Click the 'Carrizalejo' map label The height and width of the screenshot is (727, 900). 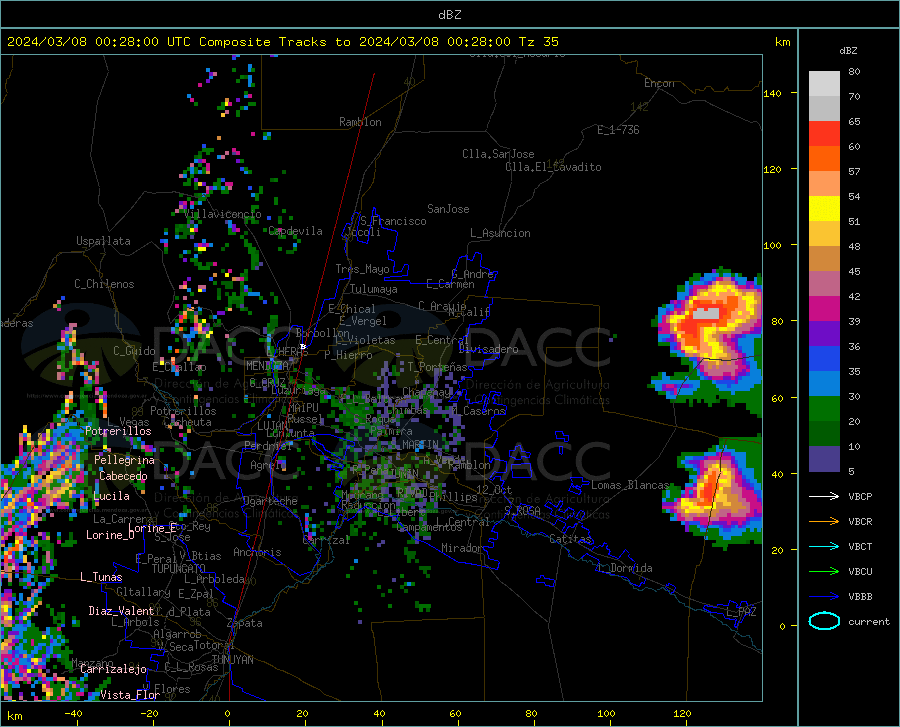pyautogui.click(x=113, y=669)
